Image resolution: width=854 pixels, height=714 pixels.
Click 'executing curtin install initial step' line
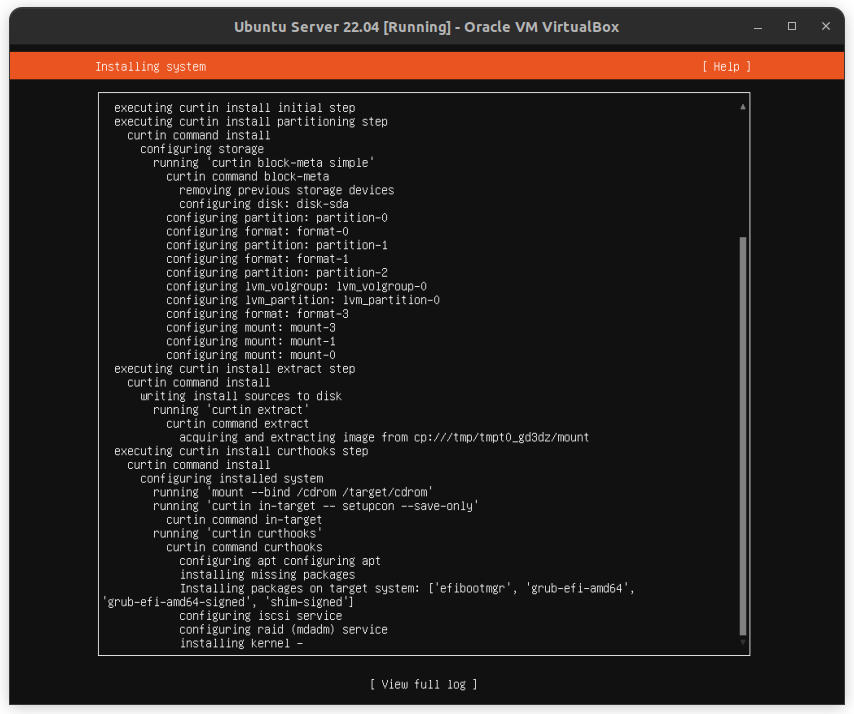234,108
